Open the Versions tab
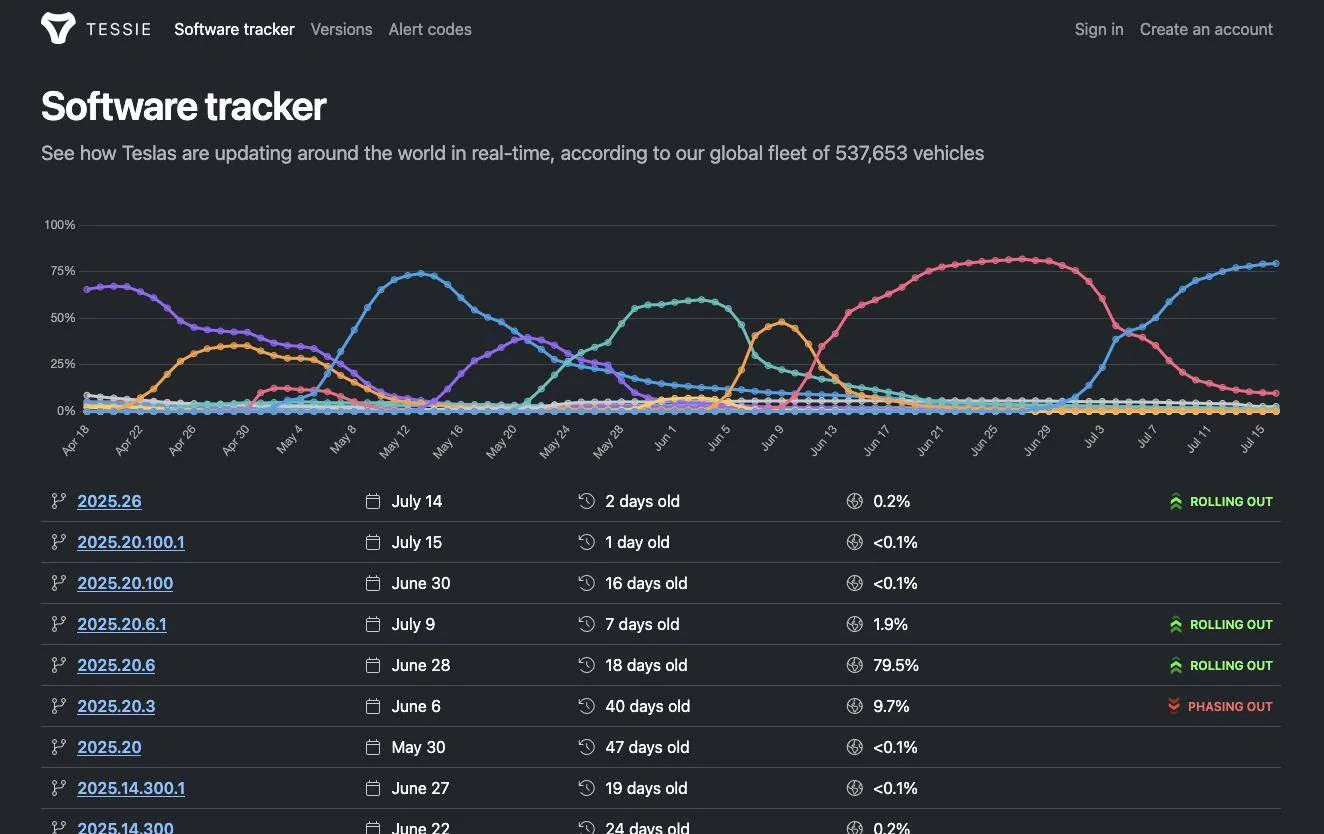The image size is (1324, 834). 341,29
